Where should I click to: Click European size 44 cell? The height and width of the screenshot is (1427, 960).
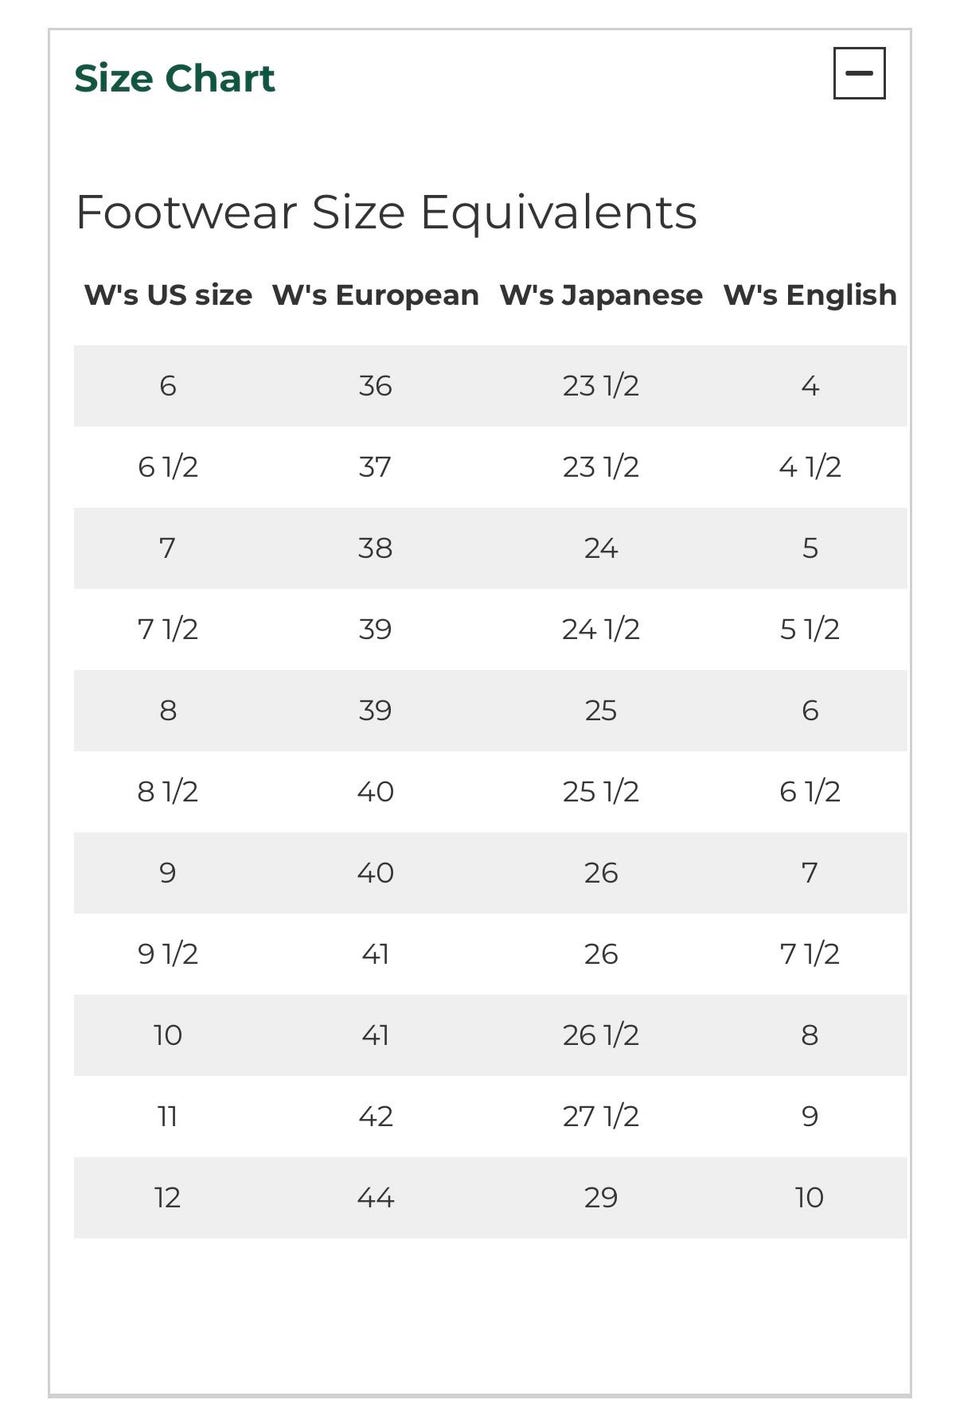click(x=375, y=1197)
